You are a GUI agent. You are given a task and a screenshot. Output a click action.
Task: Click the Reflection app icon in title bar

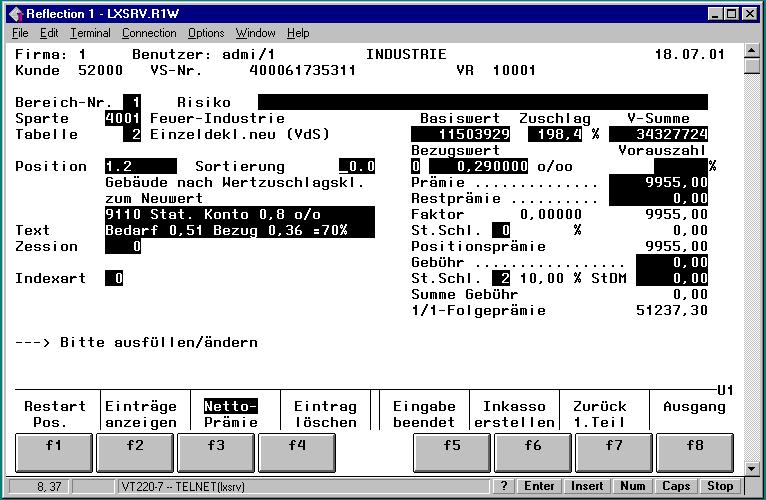pyautogui.click(x=16, y=14)
